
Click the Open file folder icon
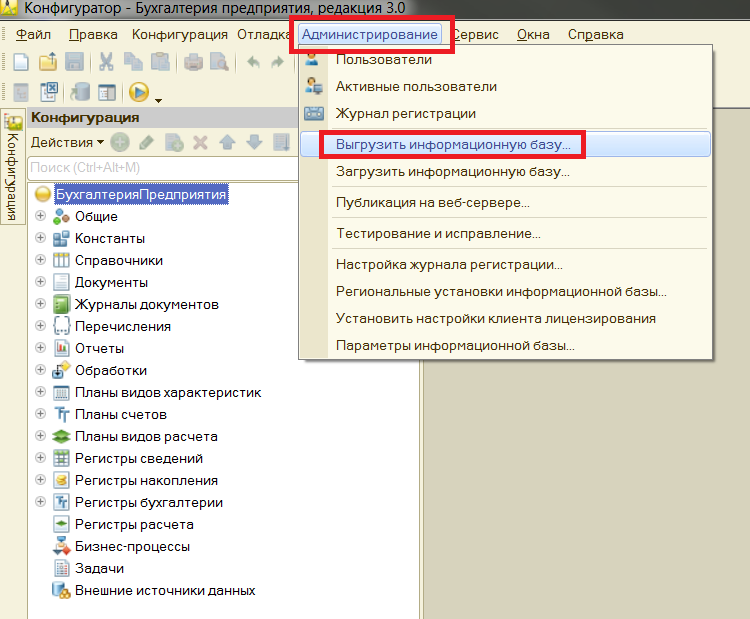(x=47, y=62)
